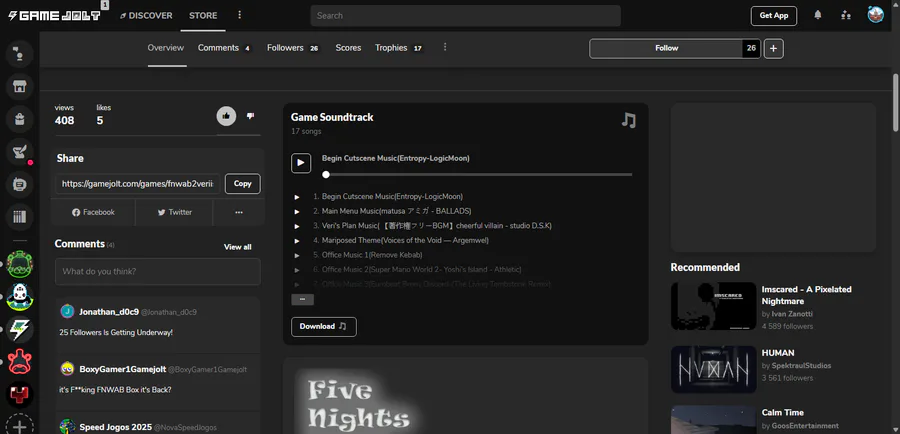Open friend requests icon in top bar
This screenshot has width=900, height=434.
[845, 16]
